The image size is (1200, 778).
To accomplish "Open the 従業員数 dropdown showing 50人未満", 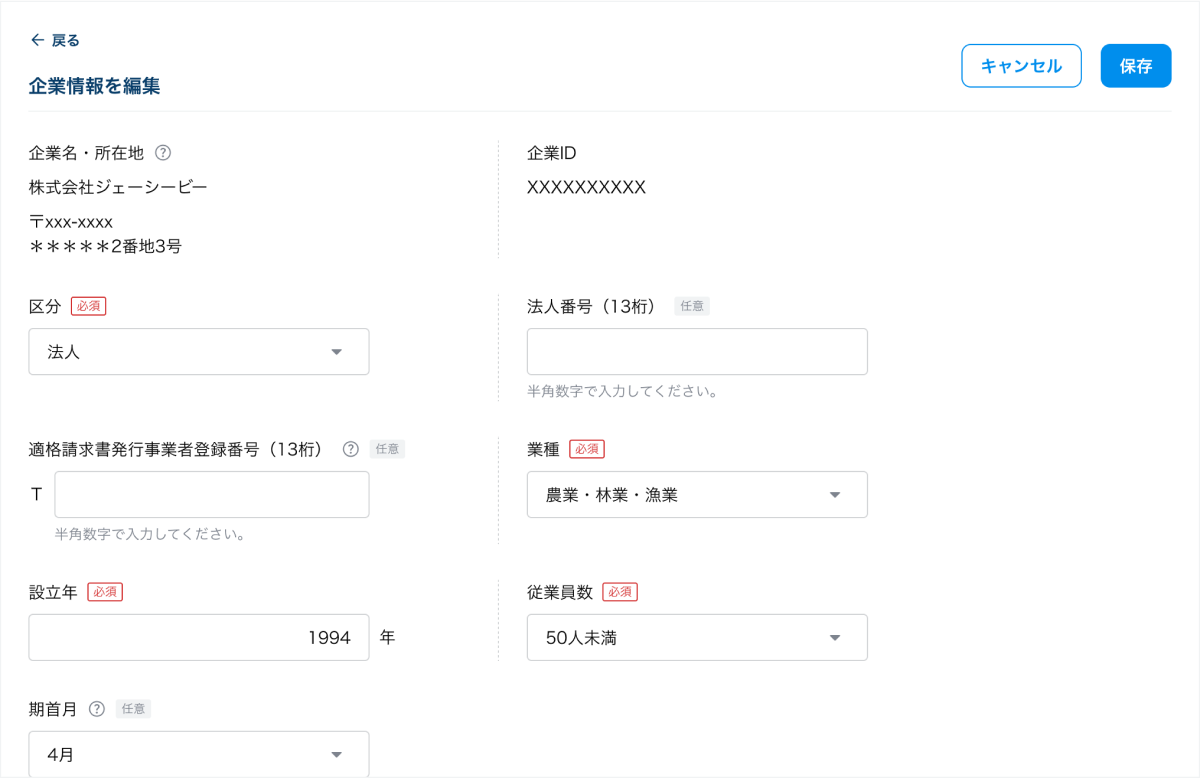I will tap(697, 638).
